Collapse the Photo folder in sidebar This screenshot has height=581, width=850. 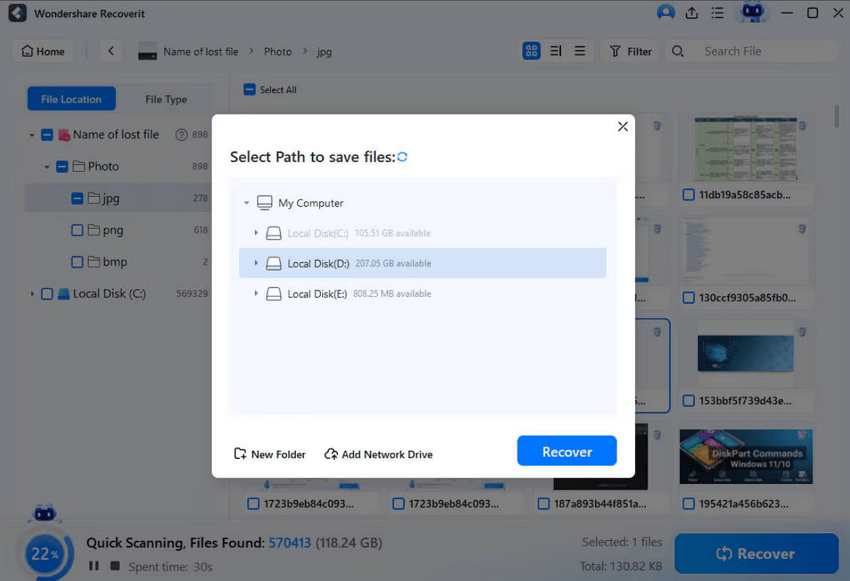45,166
